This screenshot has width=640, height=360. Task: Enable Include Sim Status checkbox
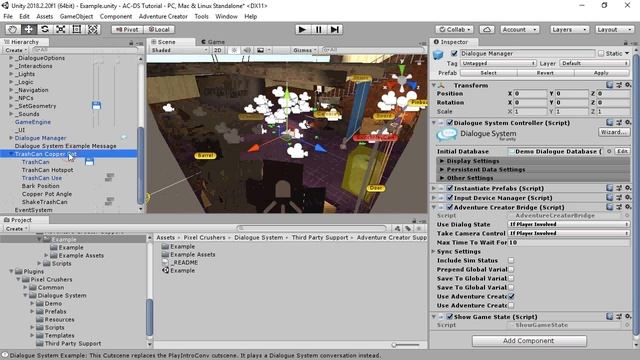(511, 260)
